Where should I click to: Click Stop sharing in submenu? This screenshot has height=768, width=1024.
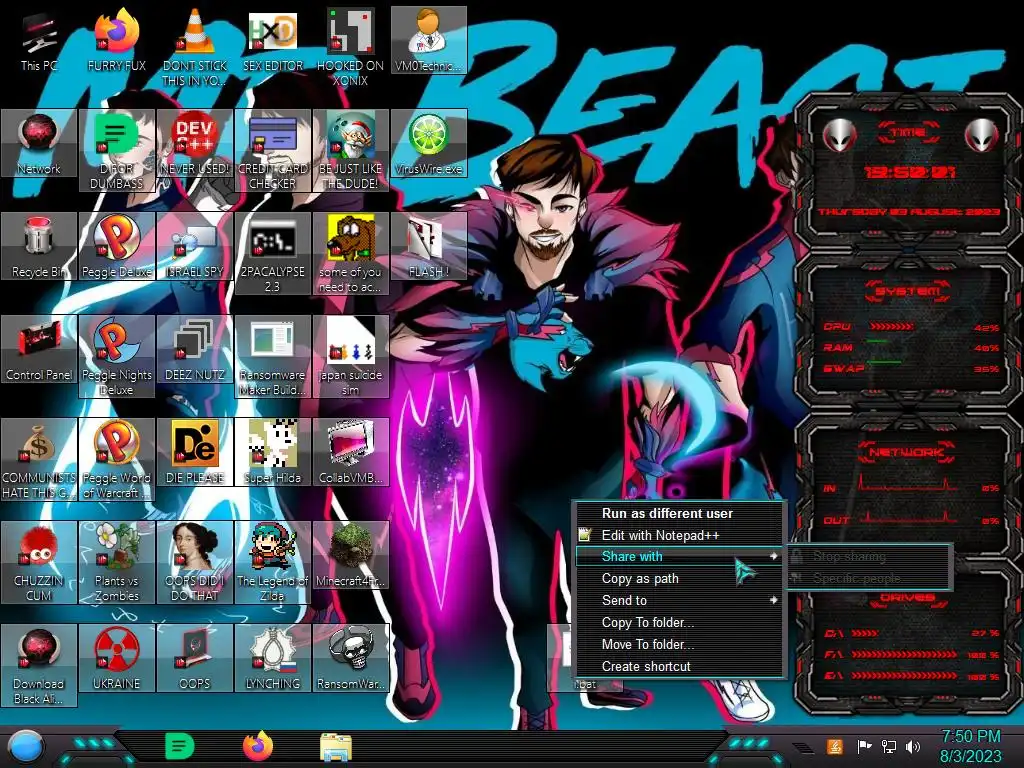pos(868,557)
